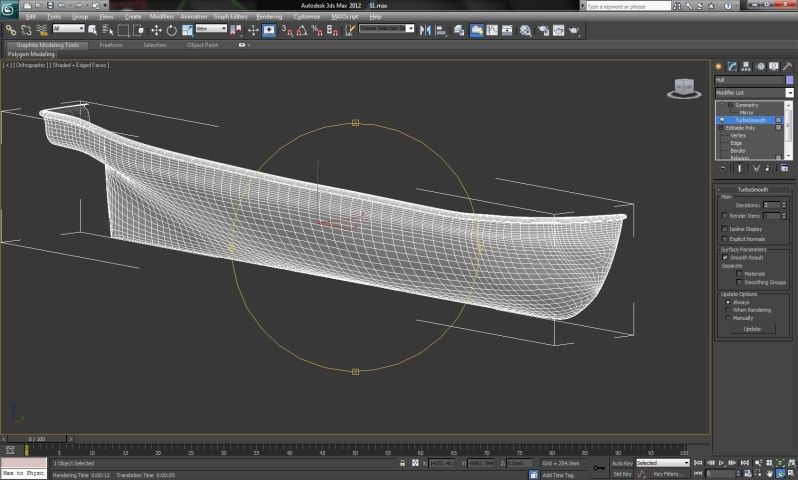The width and height of the screenshot is (798, 480).
Task: Open the Rendering menu
Action: tap(269, 17)
